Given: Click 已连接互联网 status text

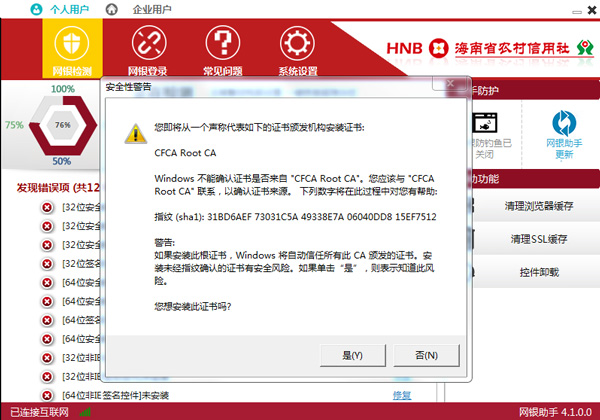Looking at the screenshot, I should click(x=39, y=412).
